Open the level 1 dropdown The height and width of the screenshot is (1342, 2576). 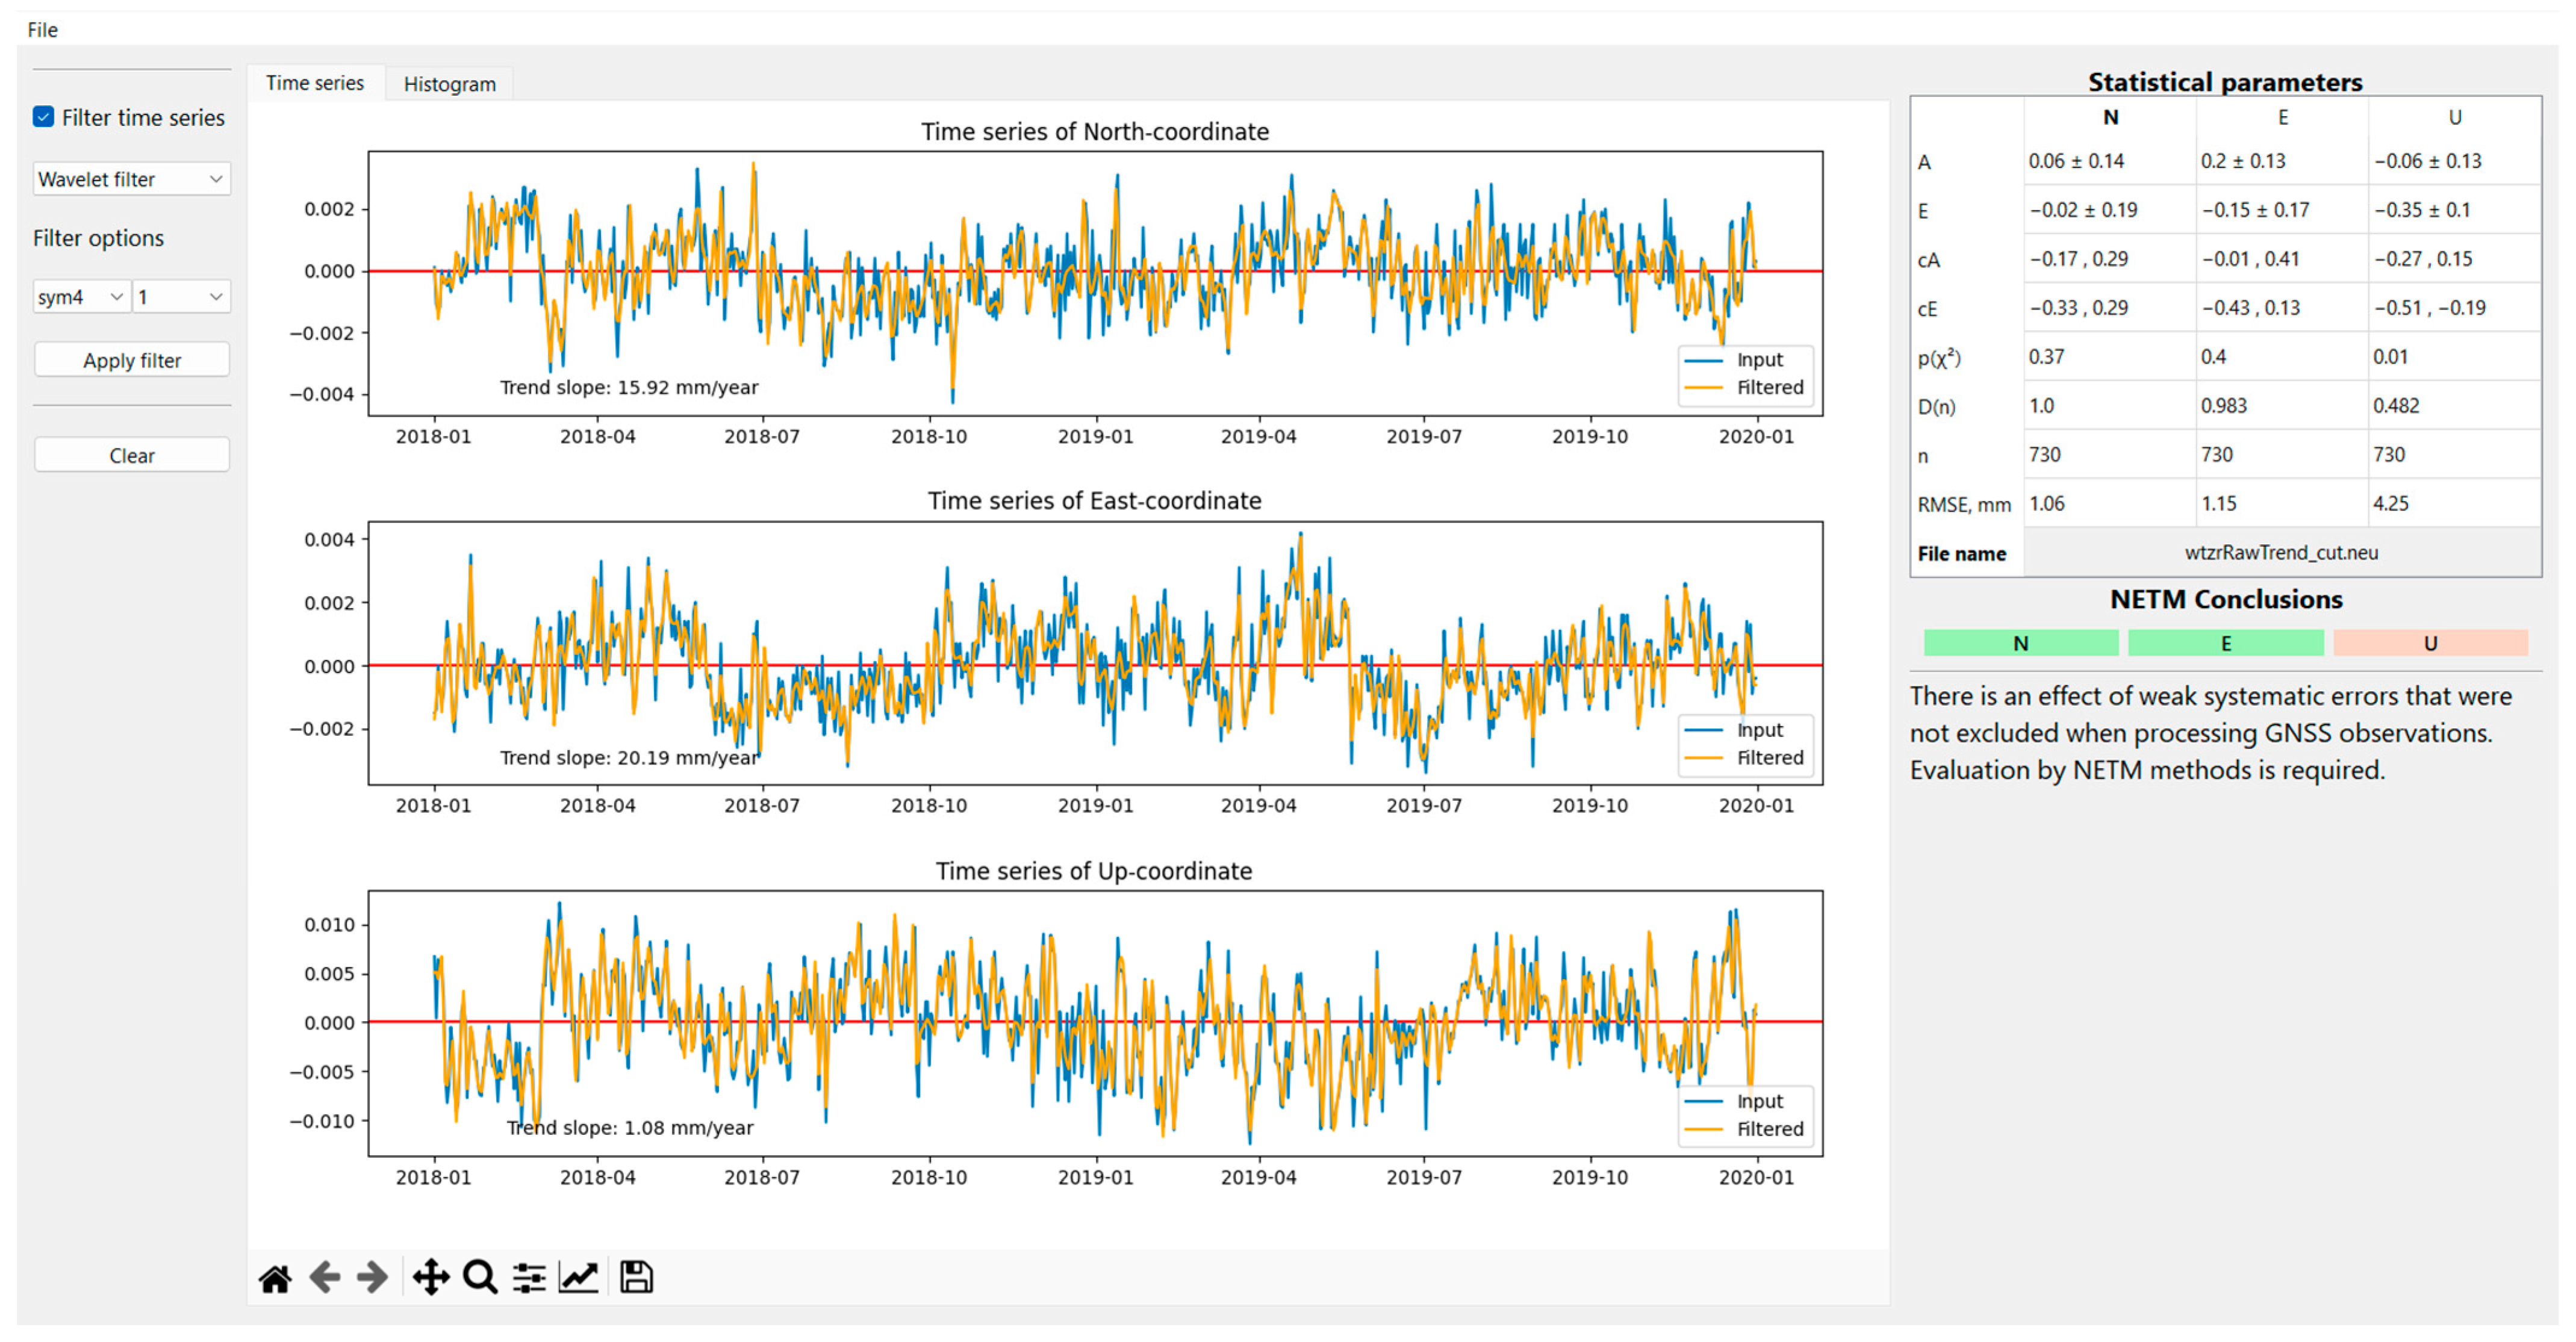pyautogui.click(x=181, y=297)
